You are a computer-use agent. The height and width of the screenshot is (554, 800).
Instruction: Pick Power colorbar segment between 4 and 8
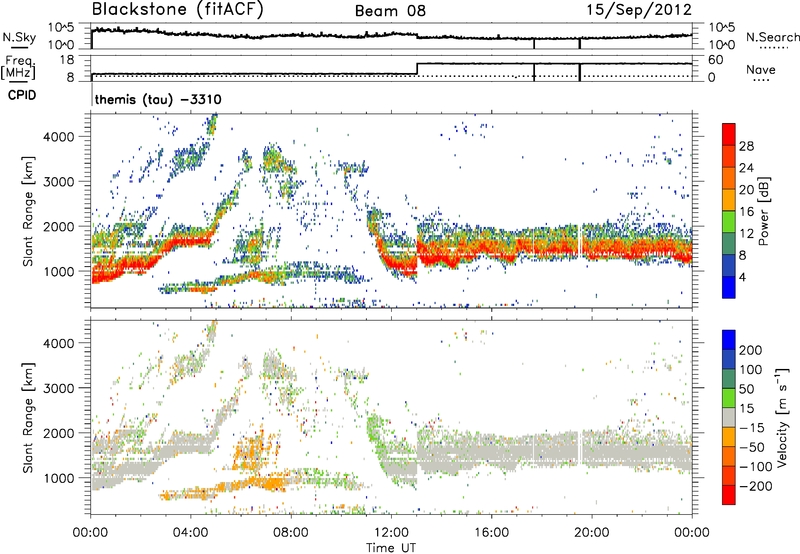click(x=729, y=266)
